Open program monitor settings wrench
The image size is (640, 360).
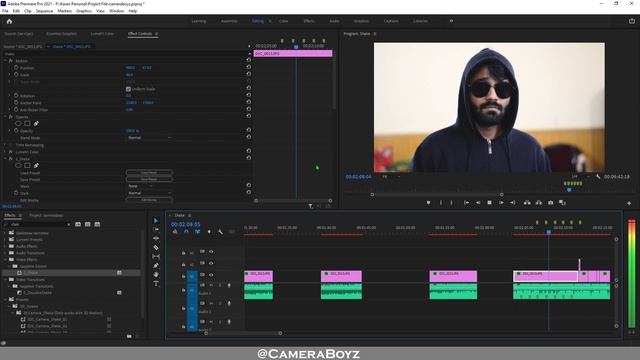coord(598,177)
